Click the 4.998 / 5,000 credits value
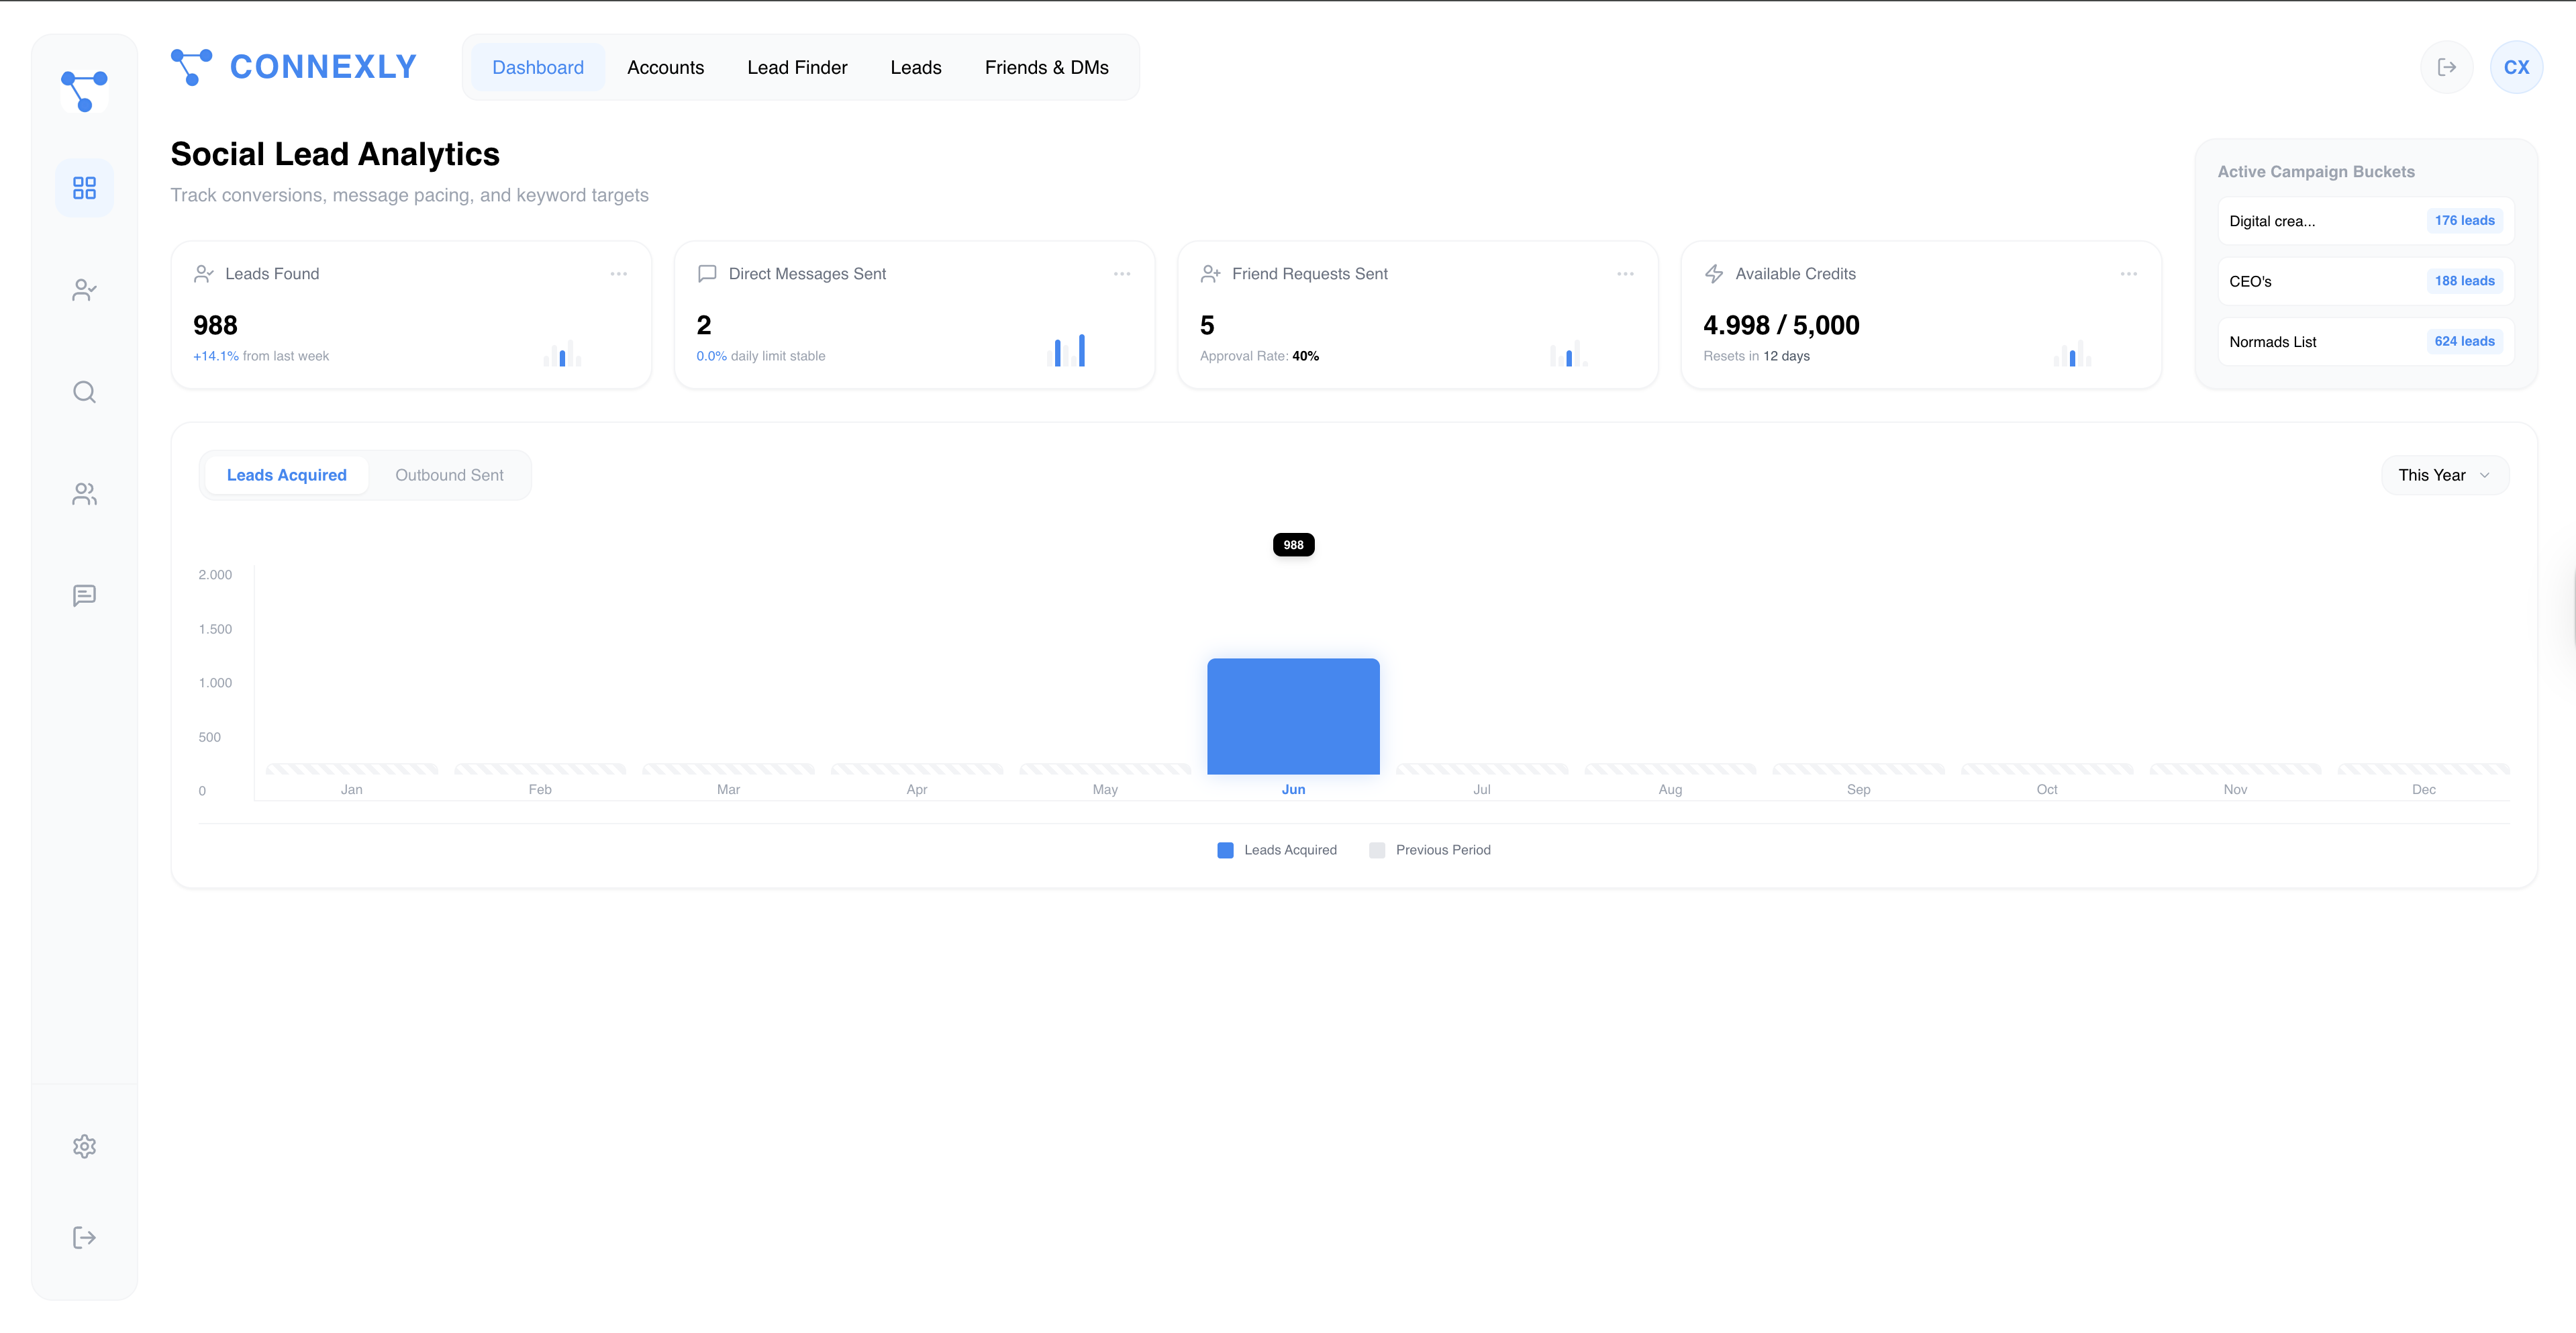 (1781, 325)
